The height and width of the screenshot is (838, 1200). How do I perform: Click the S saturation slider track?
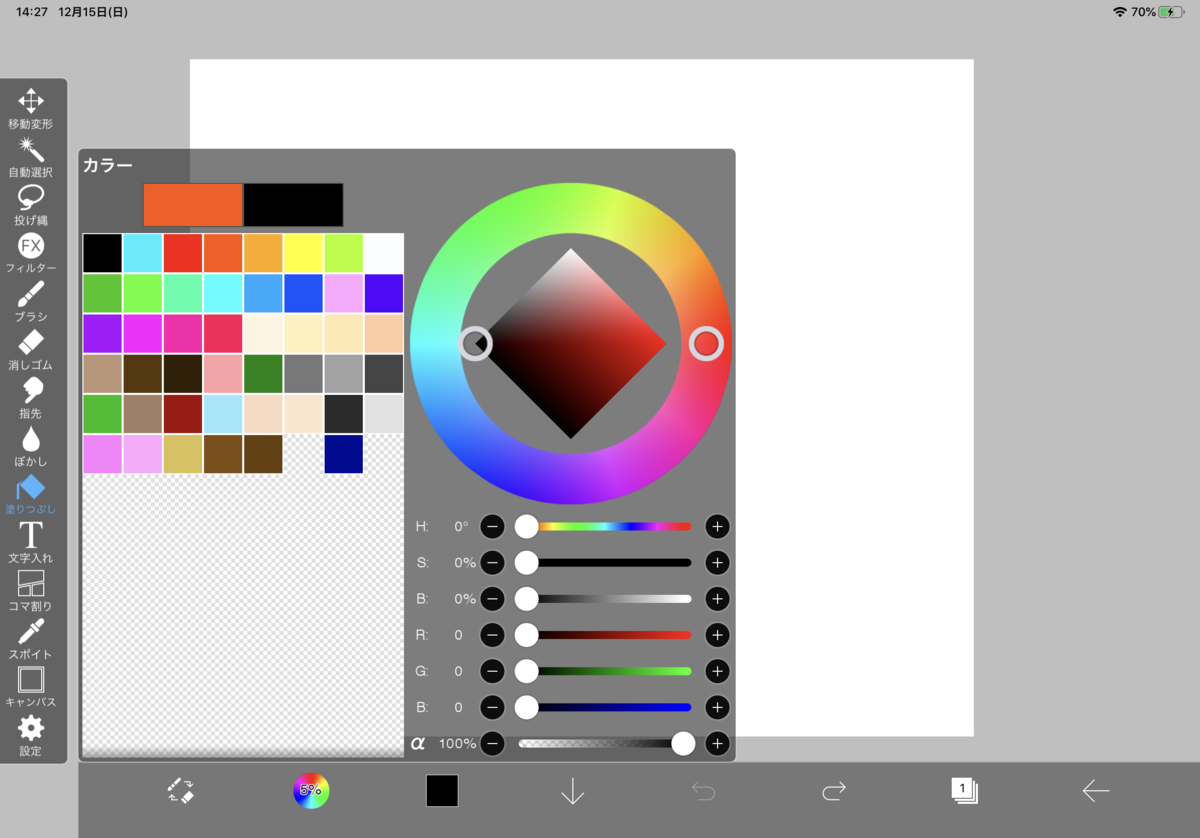tap(605, 562)
